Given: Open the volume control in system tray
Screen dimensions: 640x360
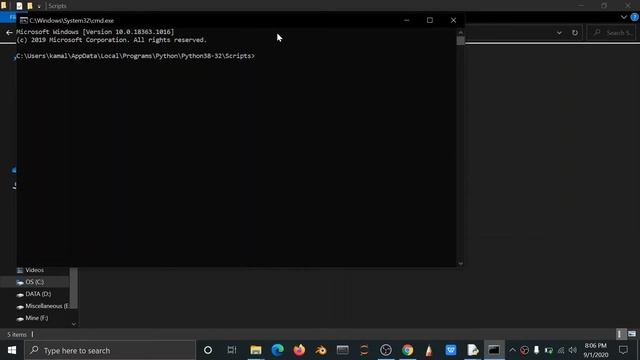Looking at the screenshot, I should [573, 350].
